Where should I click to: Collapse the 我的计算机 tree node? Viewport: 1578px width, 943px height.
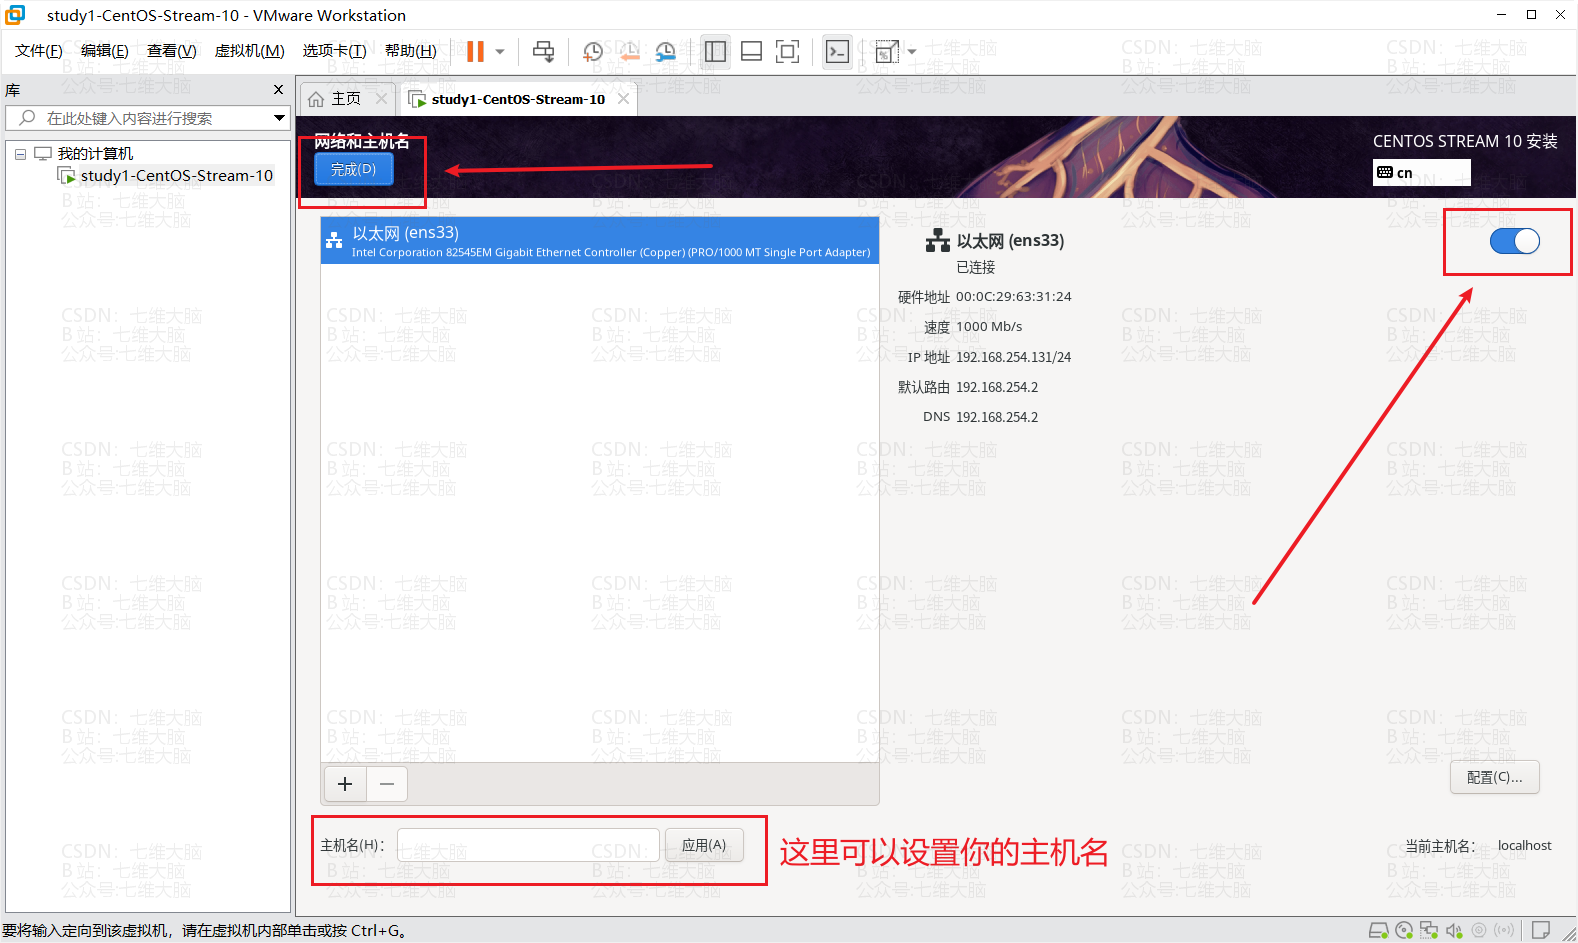tap(20, 154)
